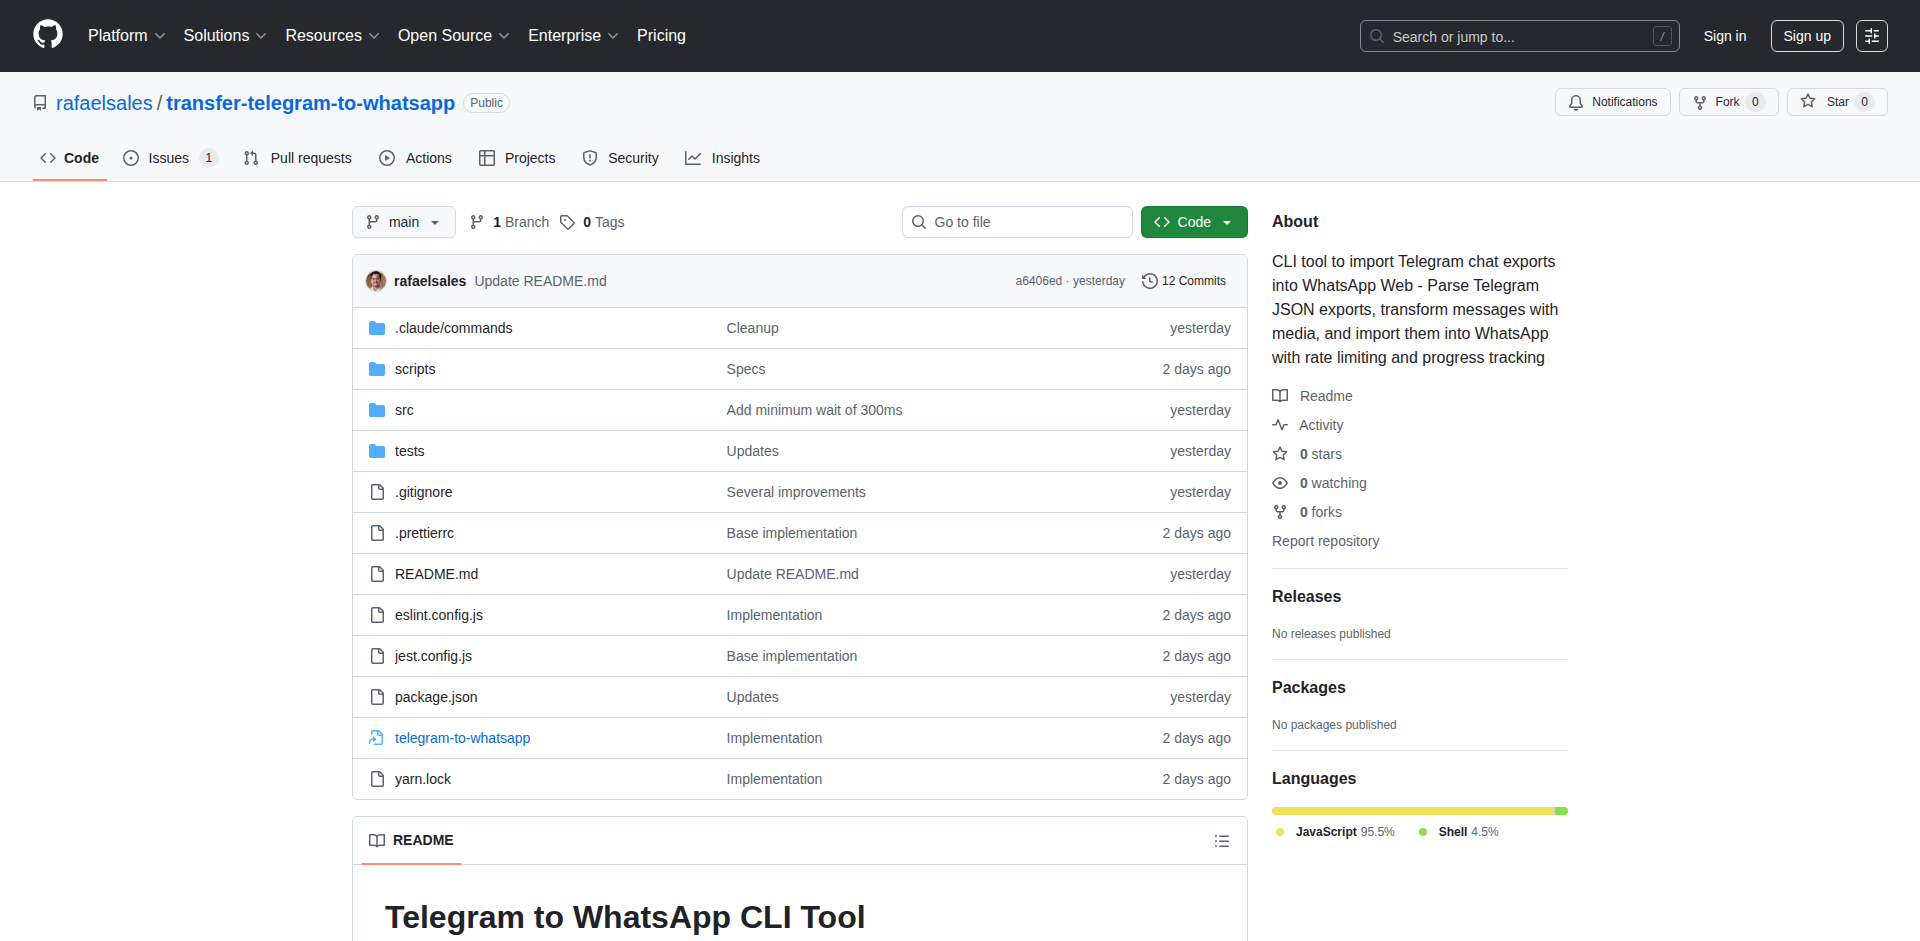Open the eslint.config.js file
Viewport: 1920px width, 941px height.
pyautogui.click(x=439, y=615)
